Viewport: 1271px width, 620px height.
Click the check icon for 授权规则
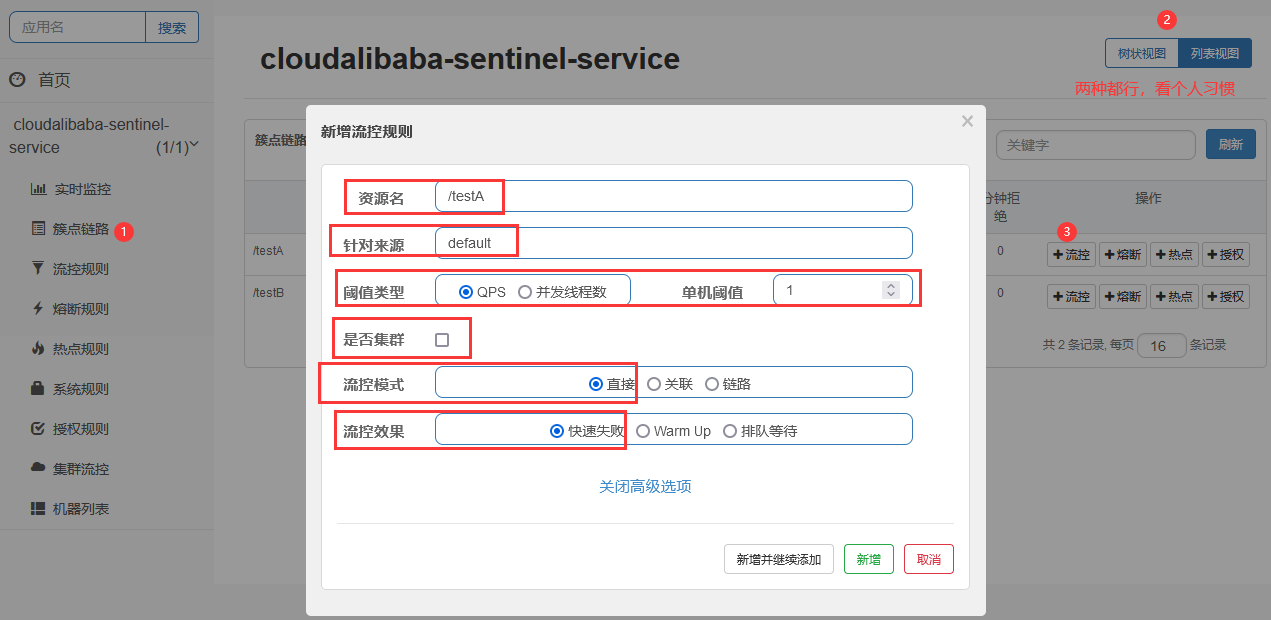tap(38, 429)
